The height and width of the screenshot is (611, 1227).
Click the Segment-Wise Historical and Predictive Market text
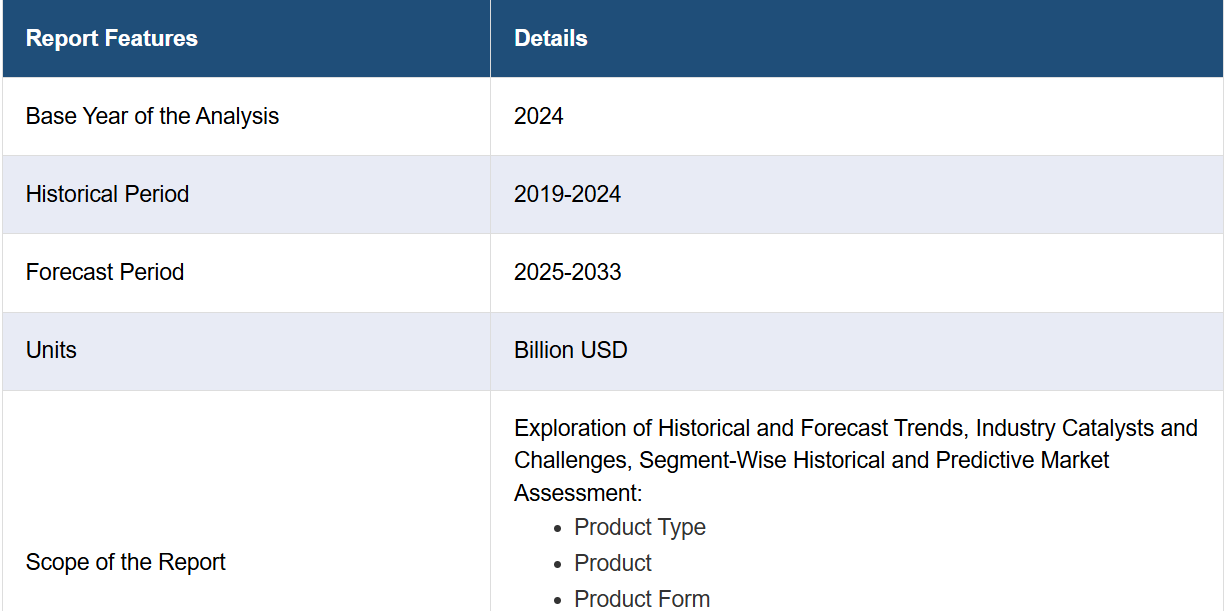click(875, 460)
